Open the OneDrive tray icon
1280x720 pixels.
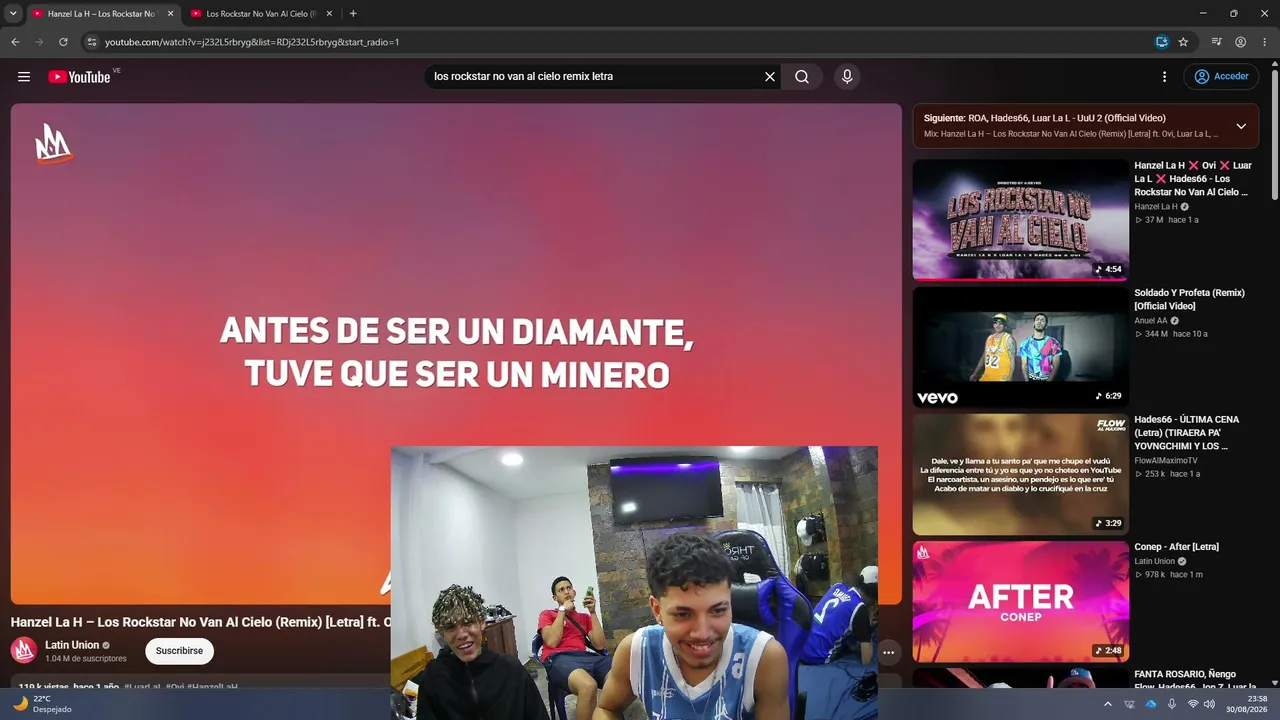point(1150,704)
